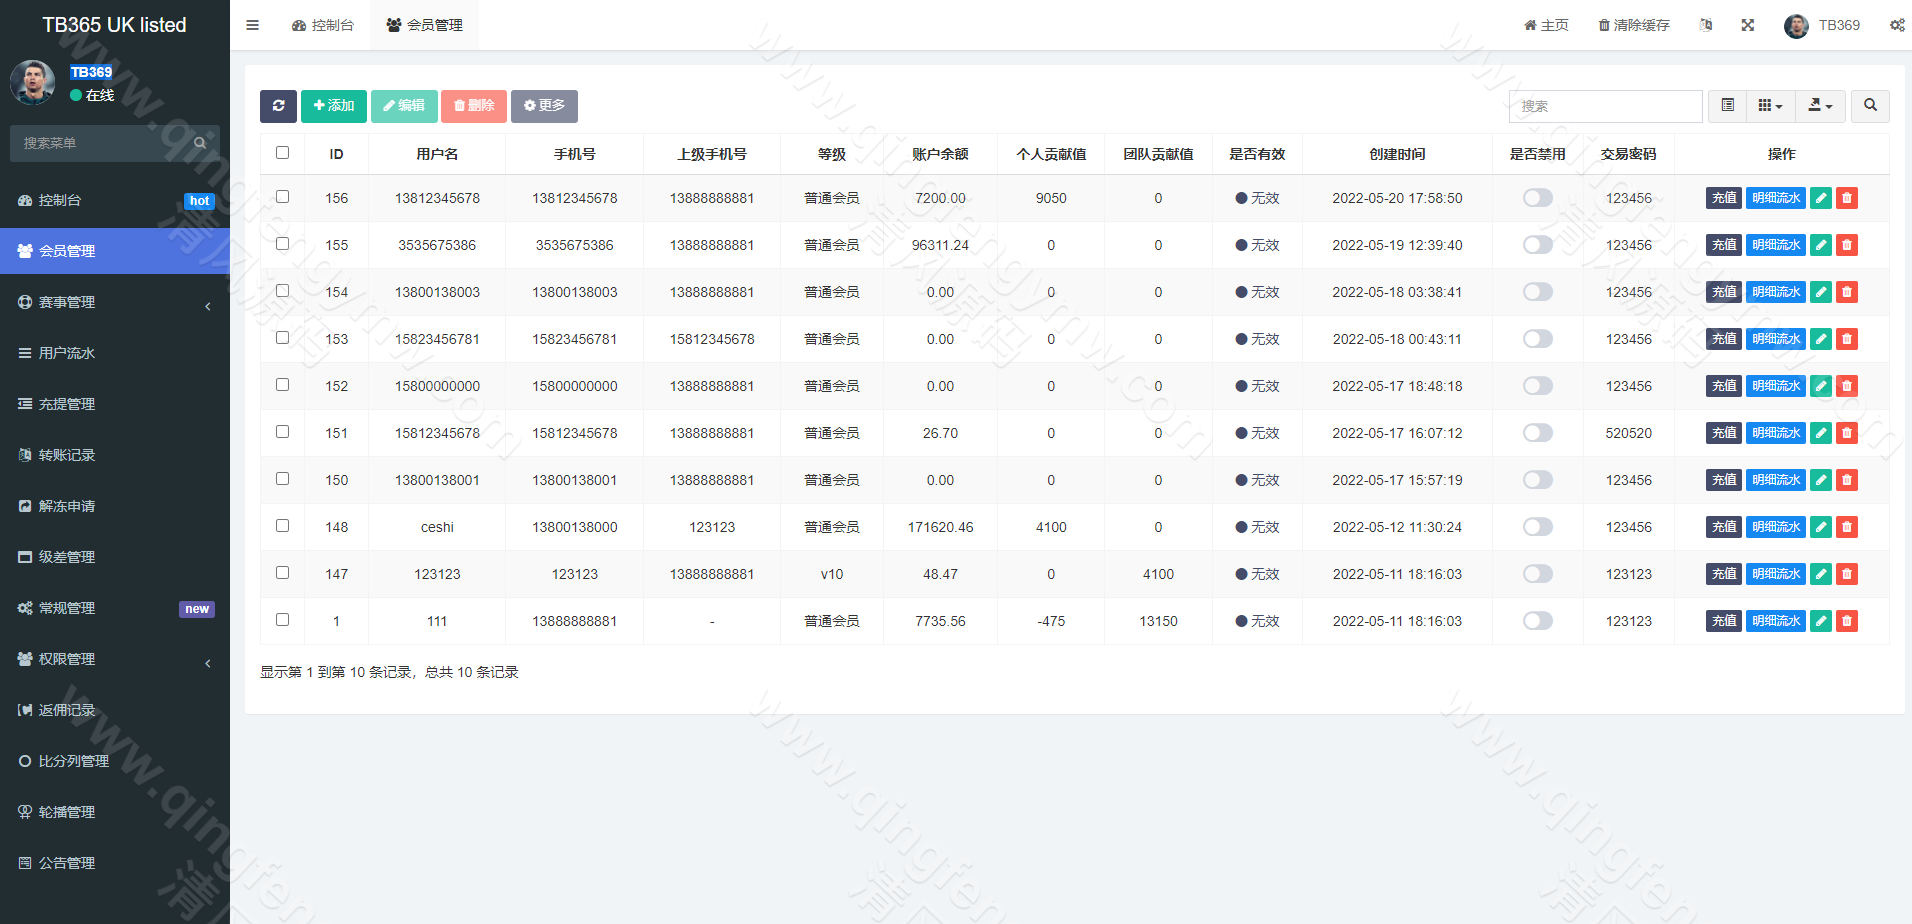Open the settings gear at top right
The image size is (1912, 924).
click(x=1897, y=25)
